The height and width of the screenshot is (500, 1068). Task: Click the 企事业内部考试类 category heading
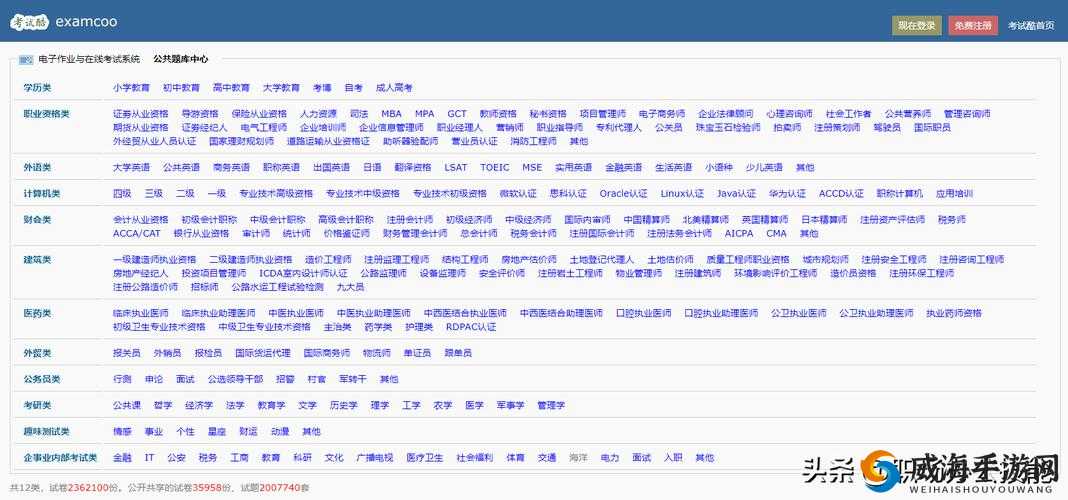[61, 458]
